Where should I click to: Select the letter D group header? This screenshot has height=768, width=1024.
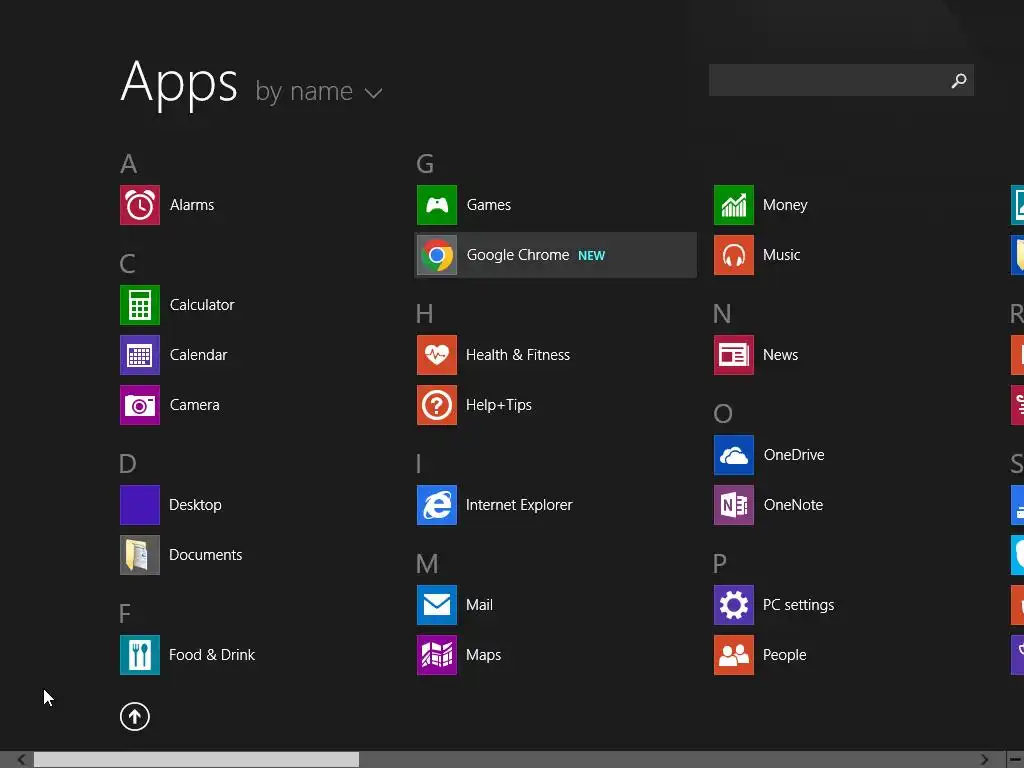[128, 464]
